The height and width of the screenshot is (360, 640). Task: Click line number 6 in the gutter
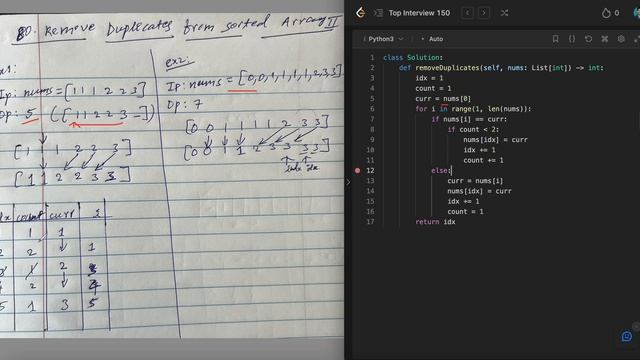[372, 109]
